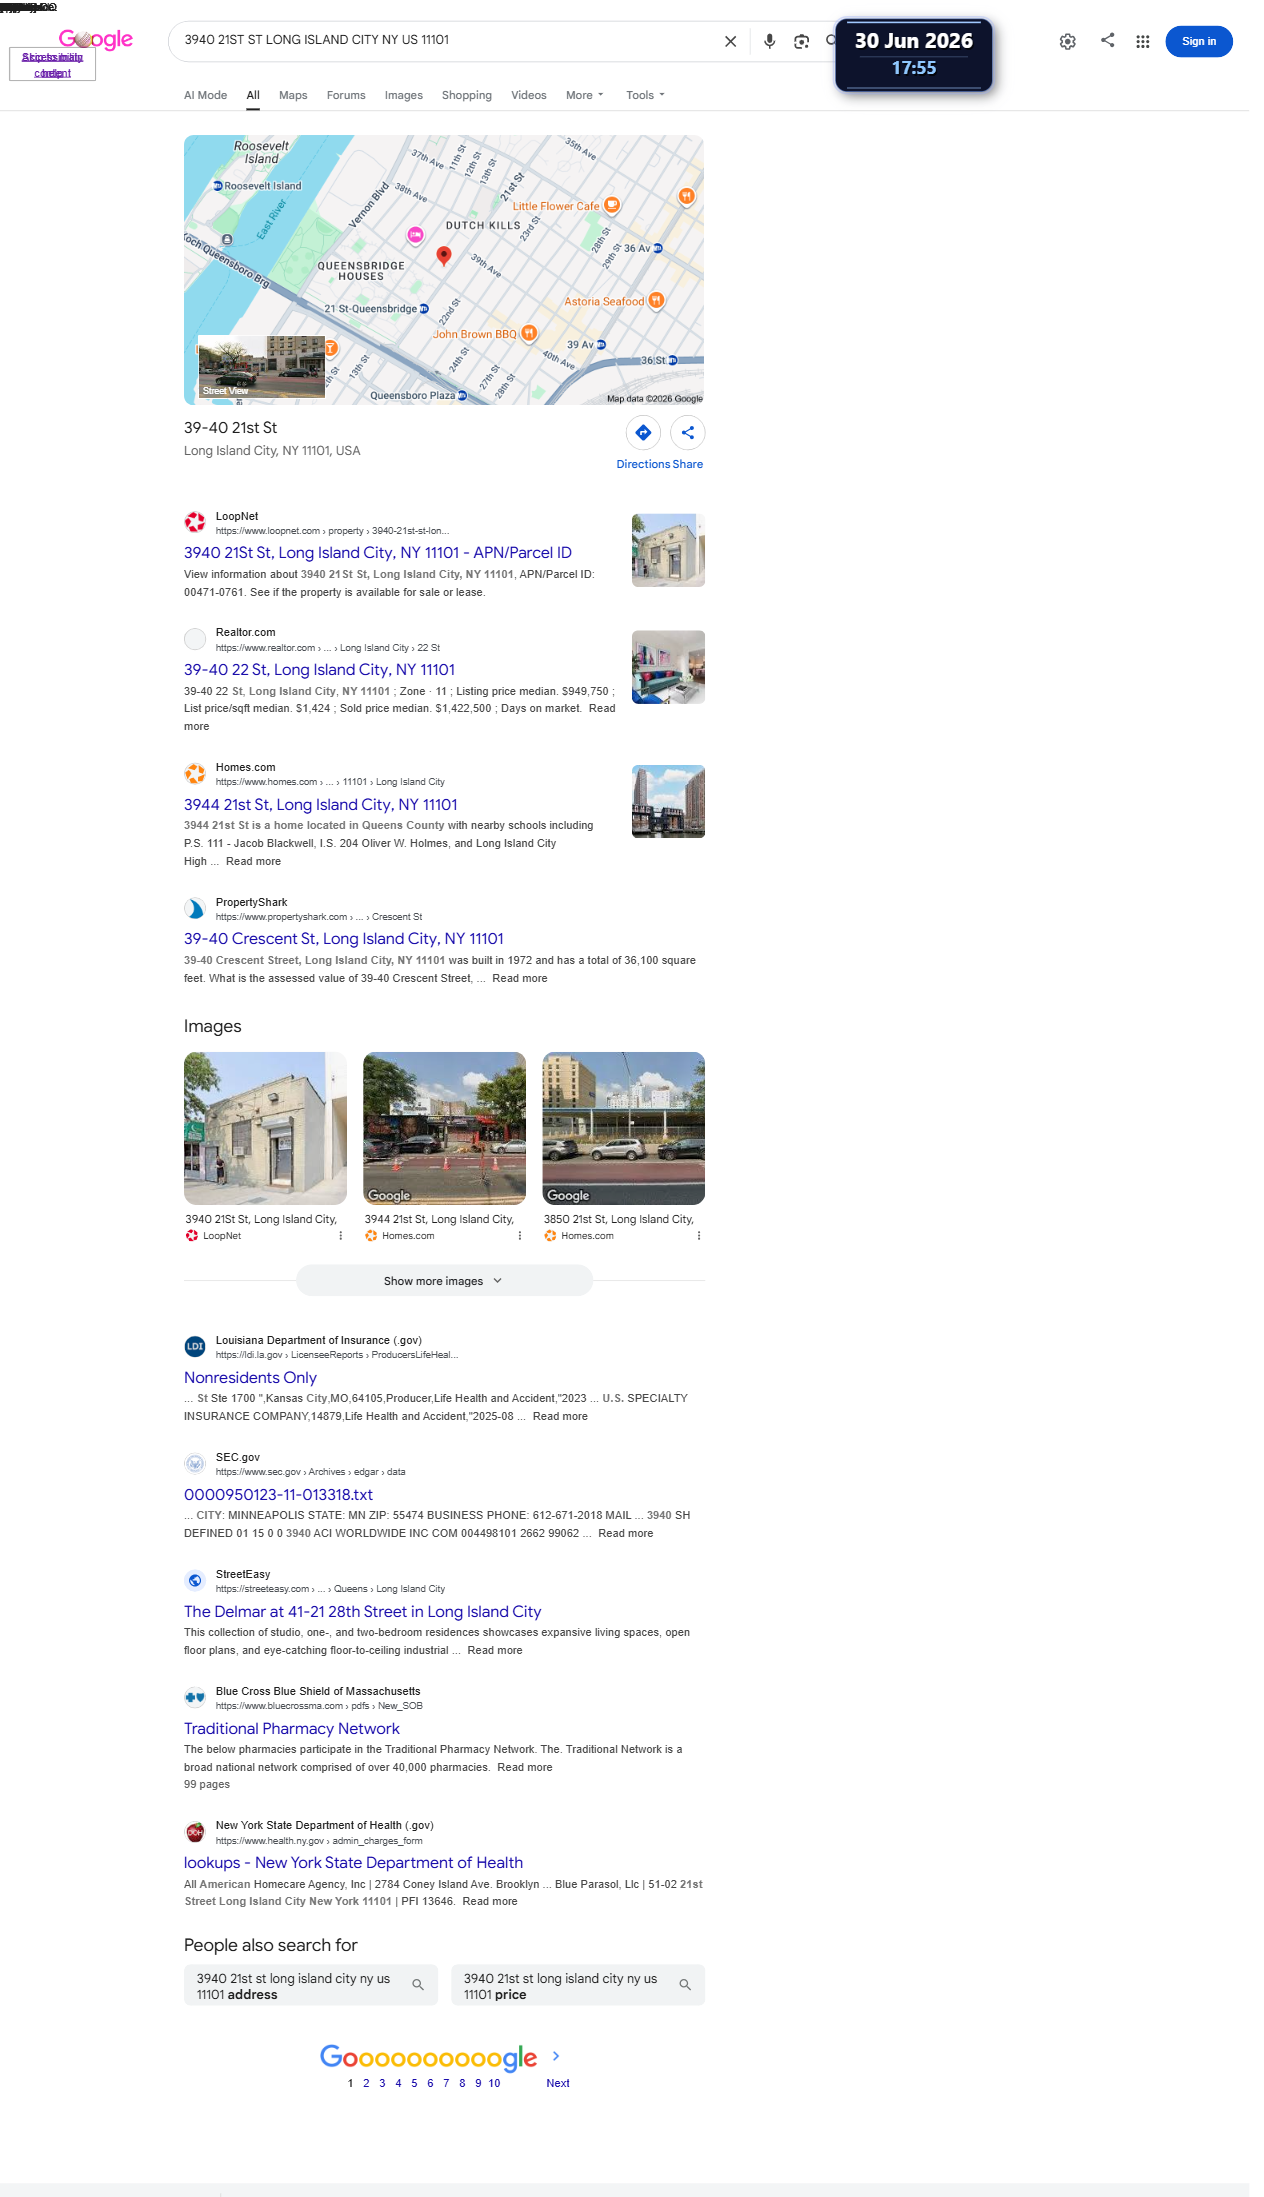Viewport: 1264px width, 2197px height.
Task: Open the 0000950123-11-013318.txt SEC result
Action: 278,1495
